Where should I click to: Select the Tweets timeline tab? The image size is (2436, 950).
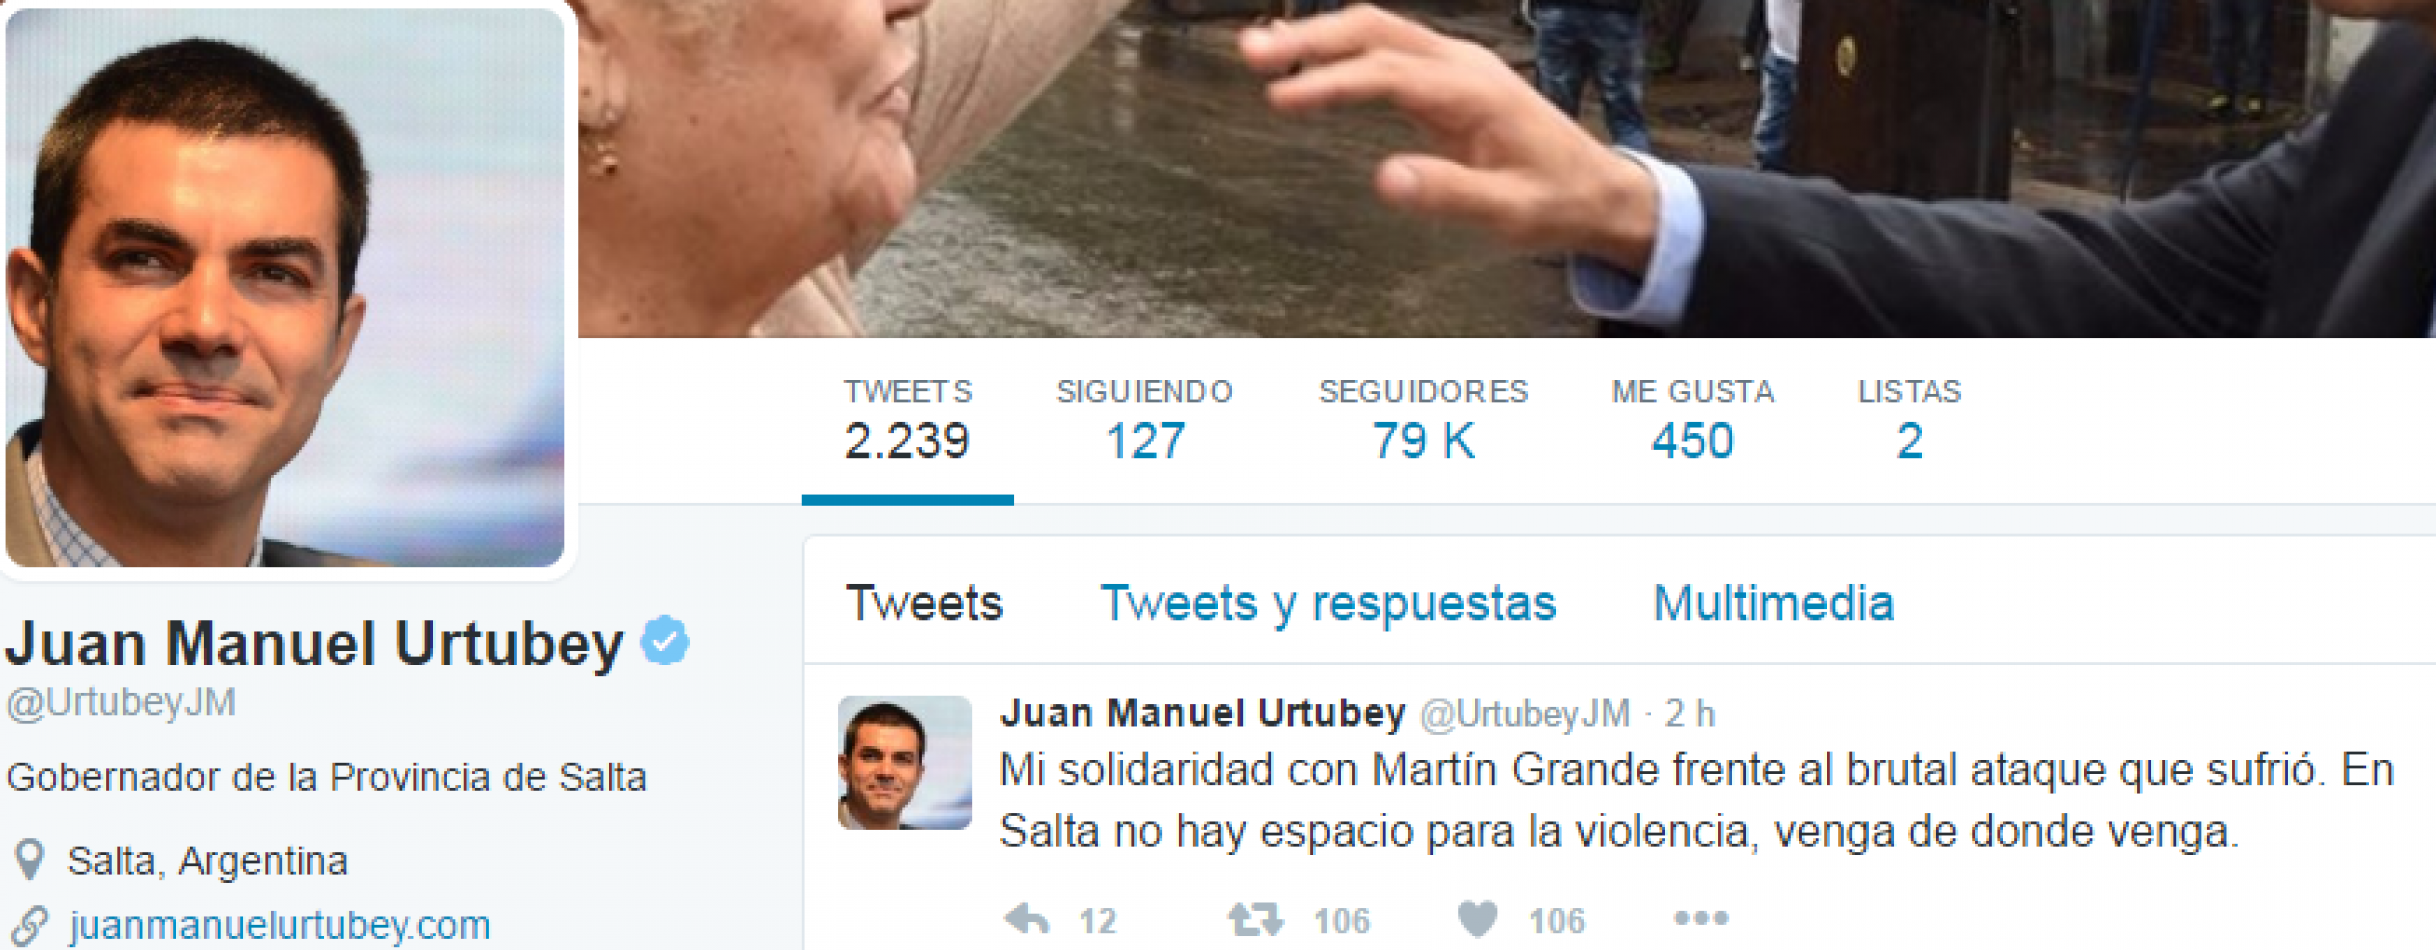pyautogui.click(x=924, y=603)
